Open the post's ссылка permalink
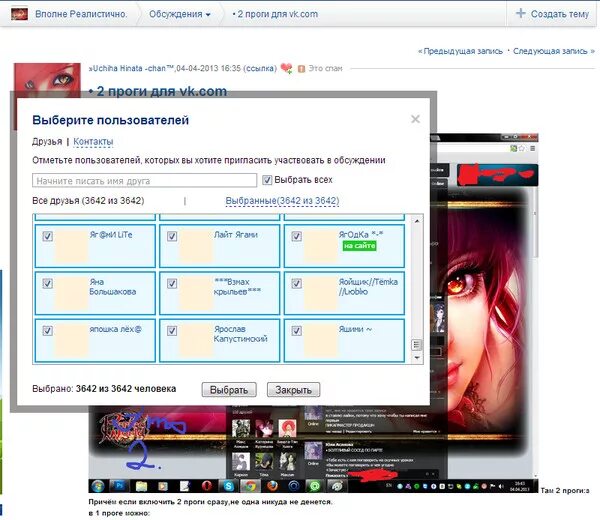The height and width of the screenshot is (520, 600). (261, 68)
